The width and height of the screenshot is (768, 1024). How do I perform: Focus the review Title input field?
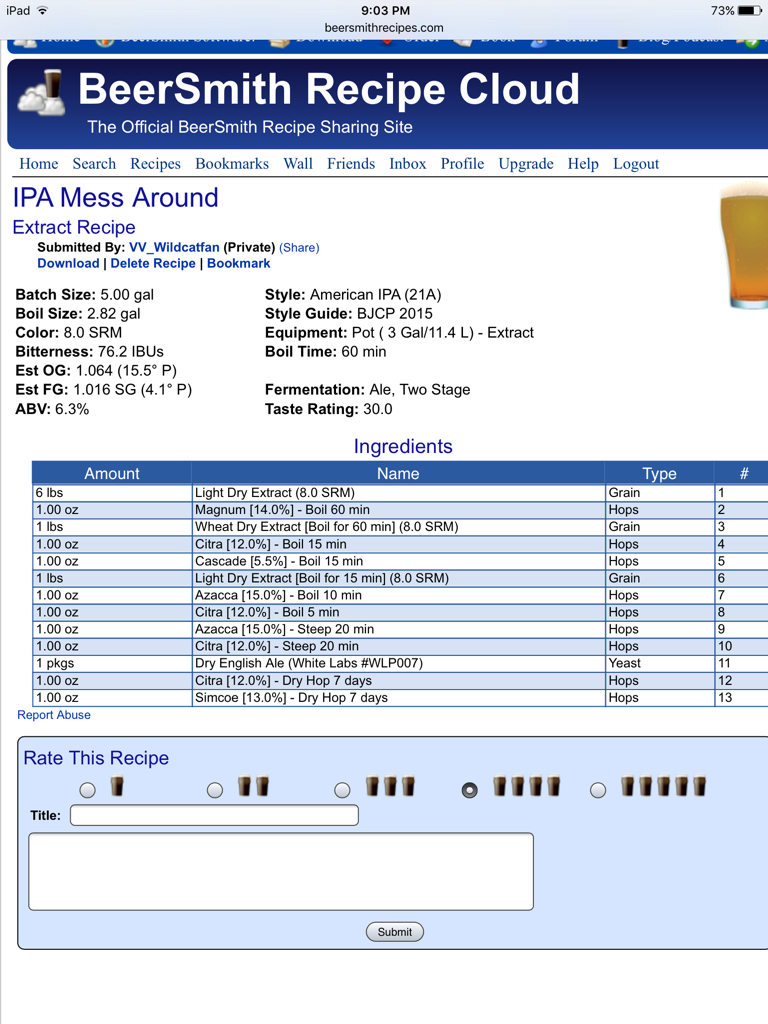214,815
